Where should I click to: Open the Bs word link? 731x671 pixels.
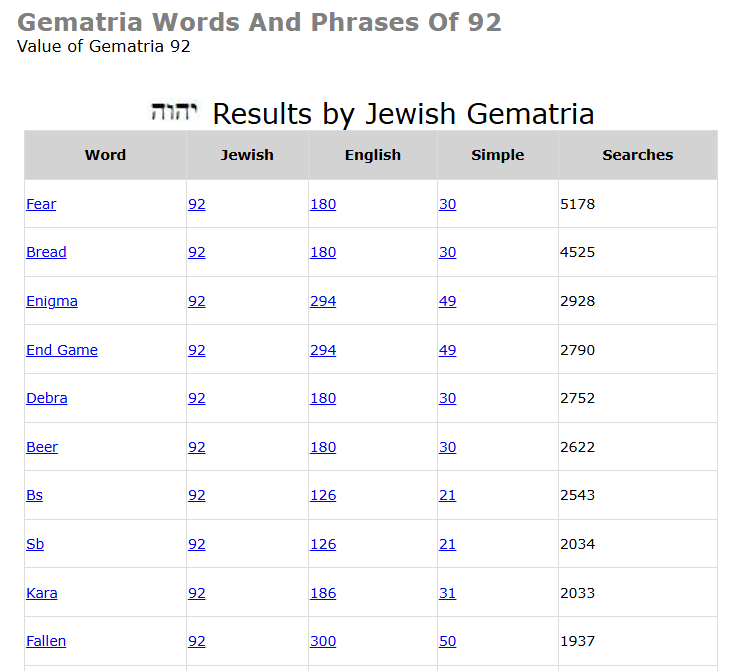pos(34,495)
